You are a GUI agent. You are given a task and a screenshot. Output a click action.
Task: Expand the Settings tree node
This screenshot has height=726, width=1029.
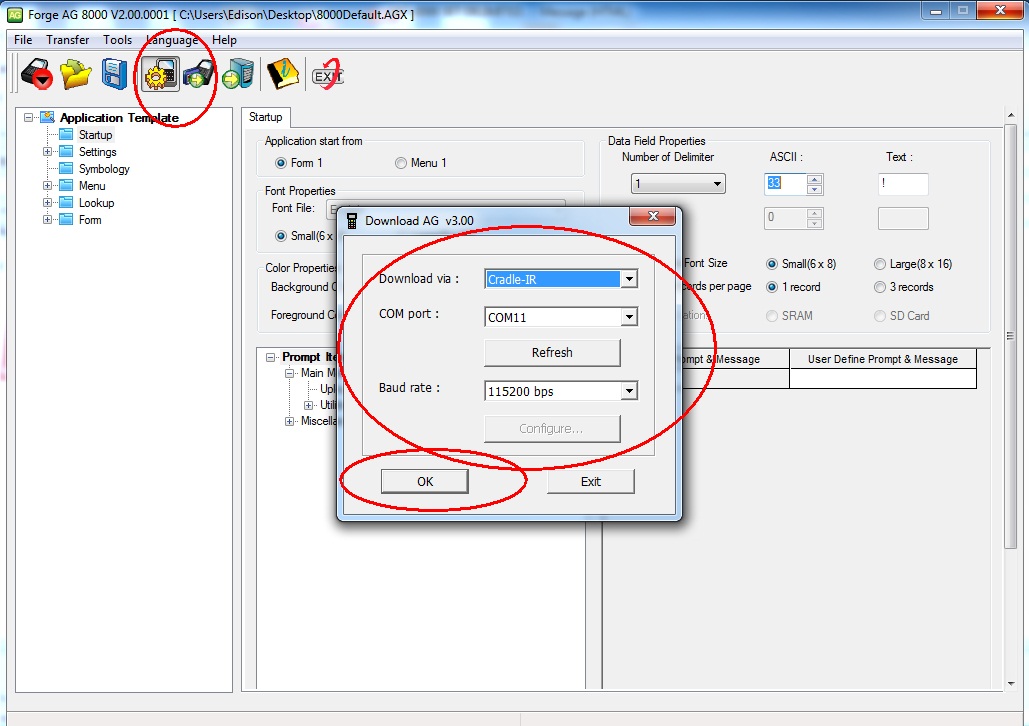pos(47,152)
